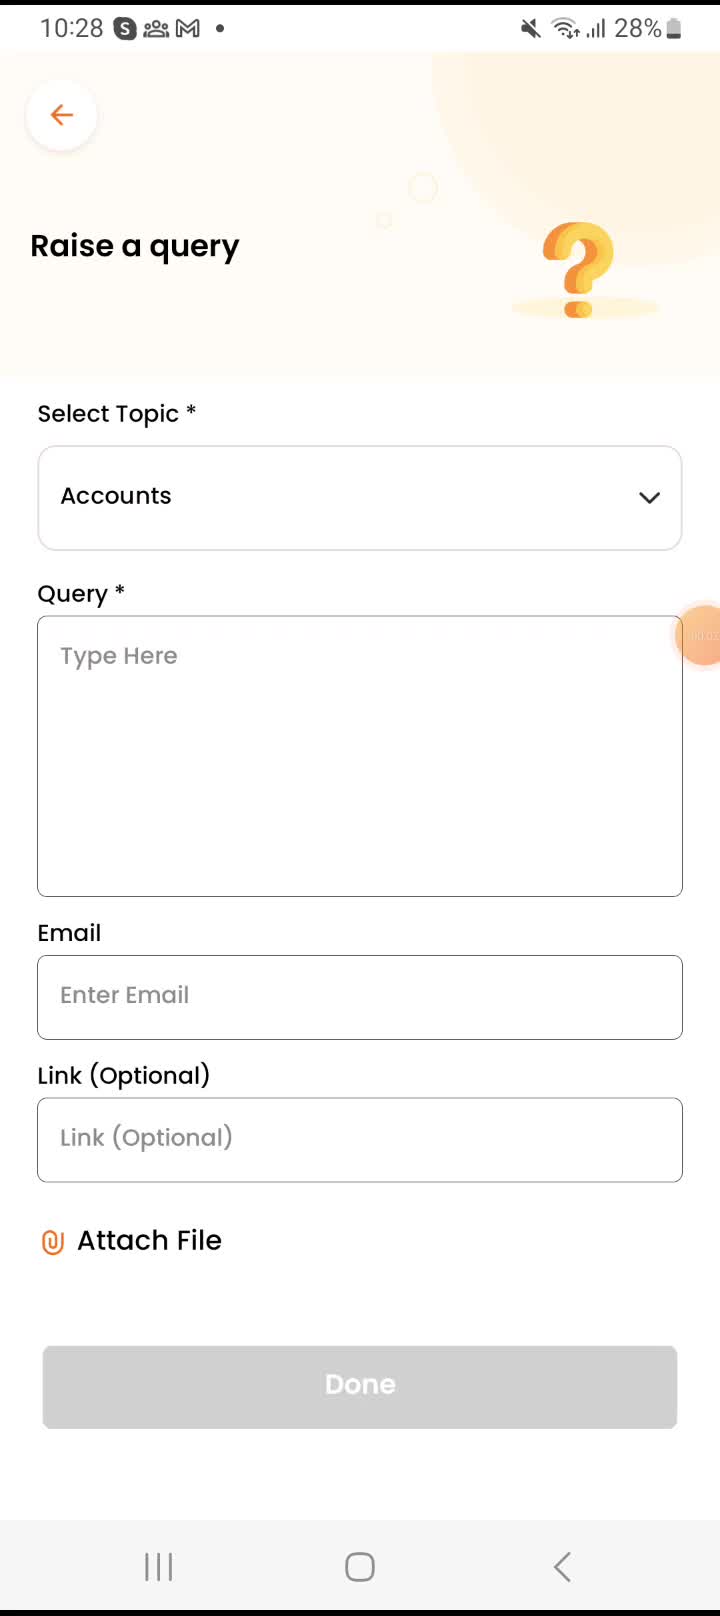The height and width of the screenshot is (1616, 720).
Task: Open the Select Topic dropdown showing Accounts
Action: (x=340, y=497)
